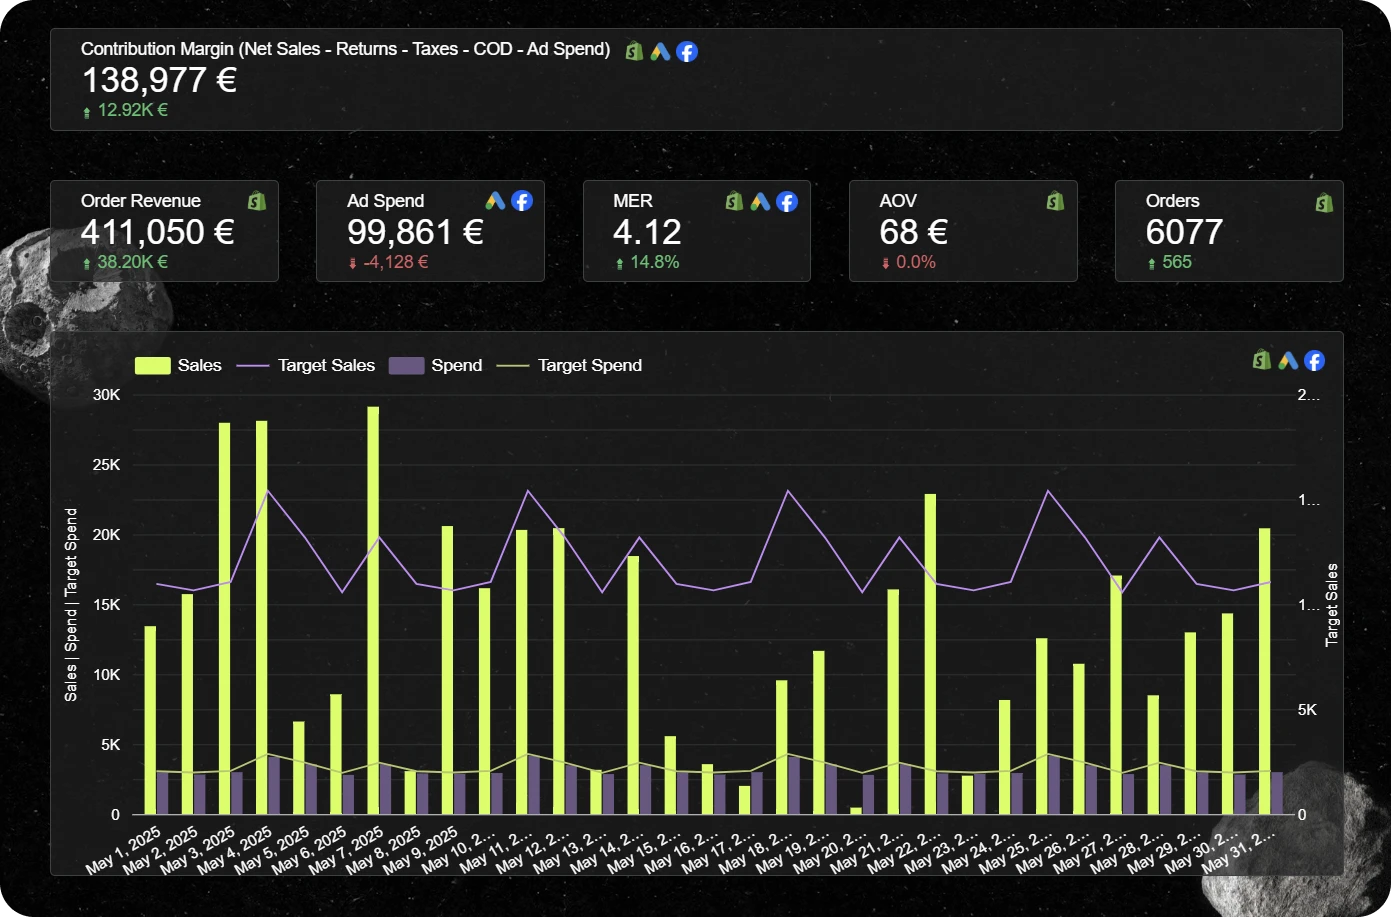Image resolution: width=1391 pixels, height=917 pixels.
Task: Click the Orders 6077 metric value
Action: 1184,232
